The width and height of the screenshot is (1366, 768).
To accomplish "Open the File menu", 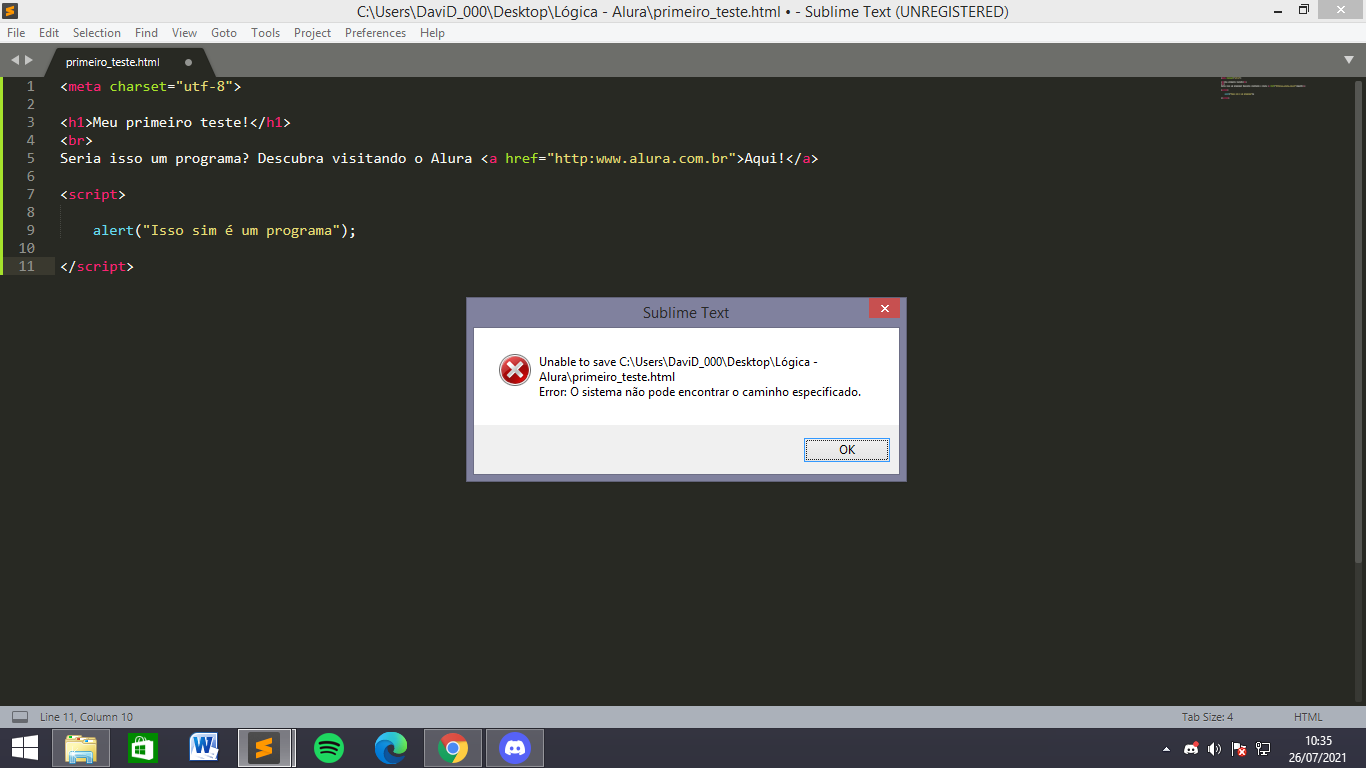I will [x=16, y=33].
